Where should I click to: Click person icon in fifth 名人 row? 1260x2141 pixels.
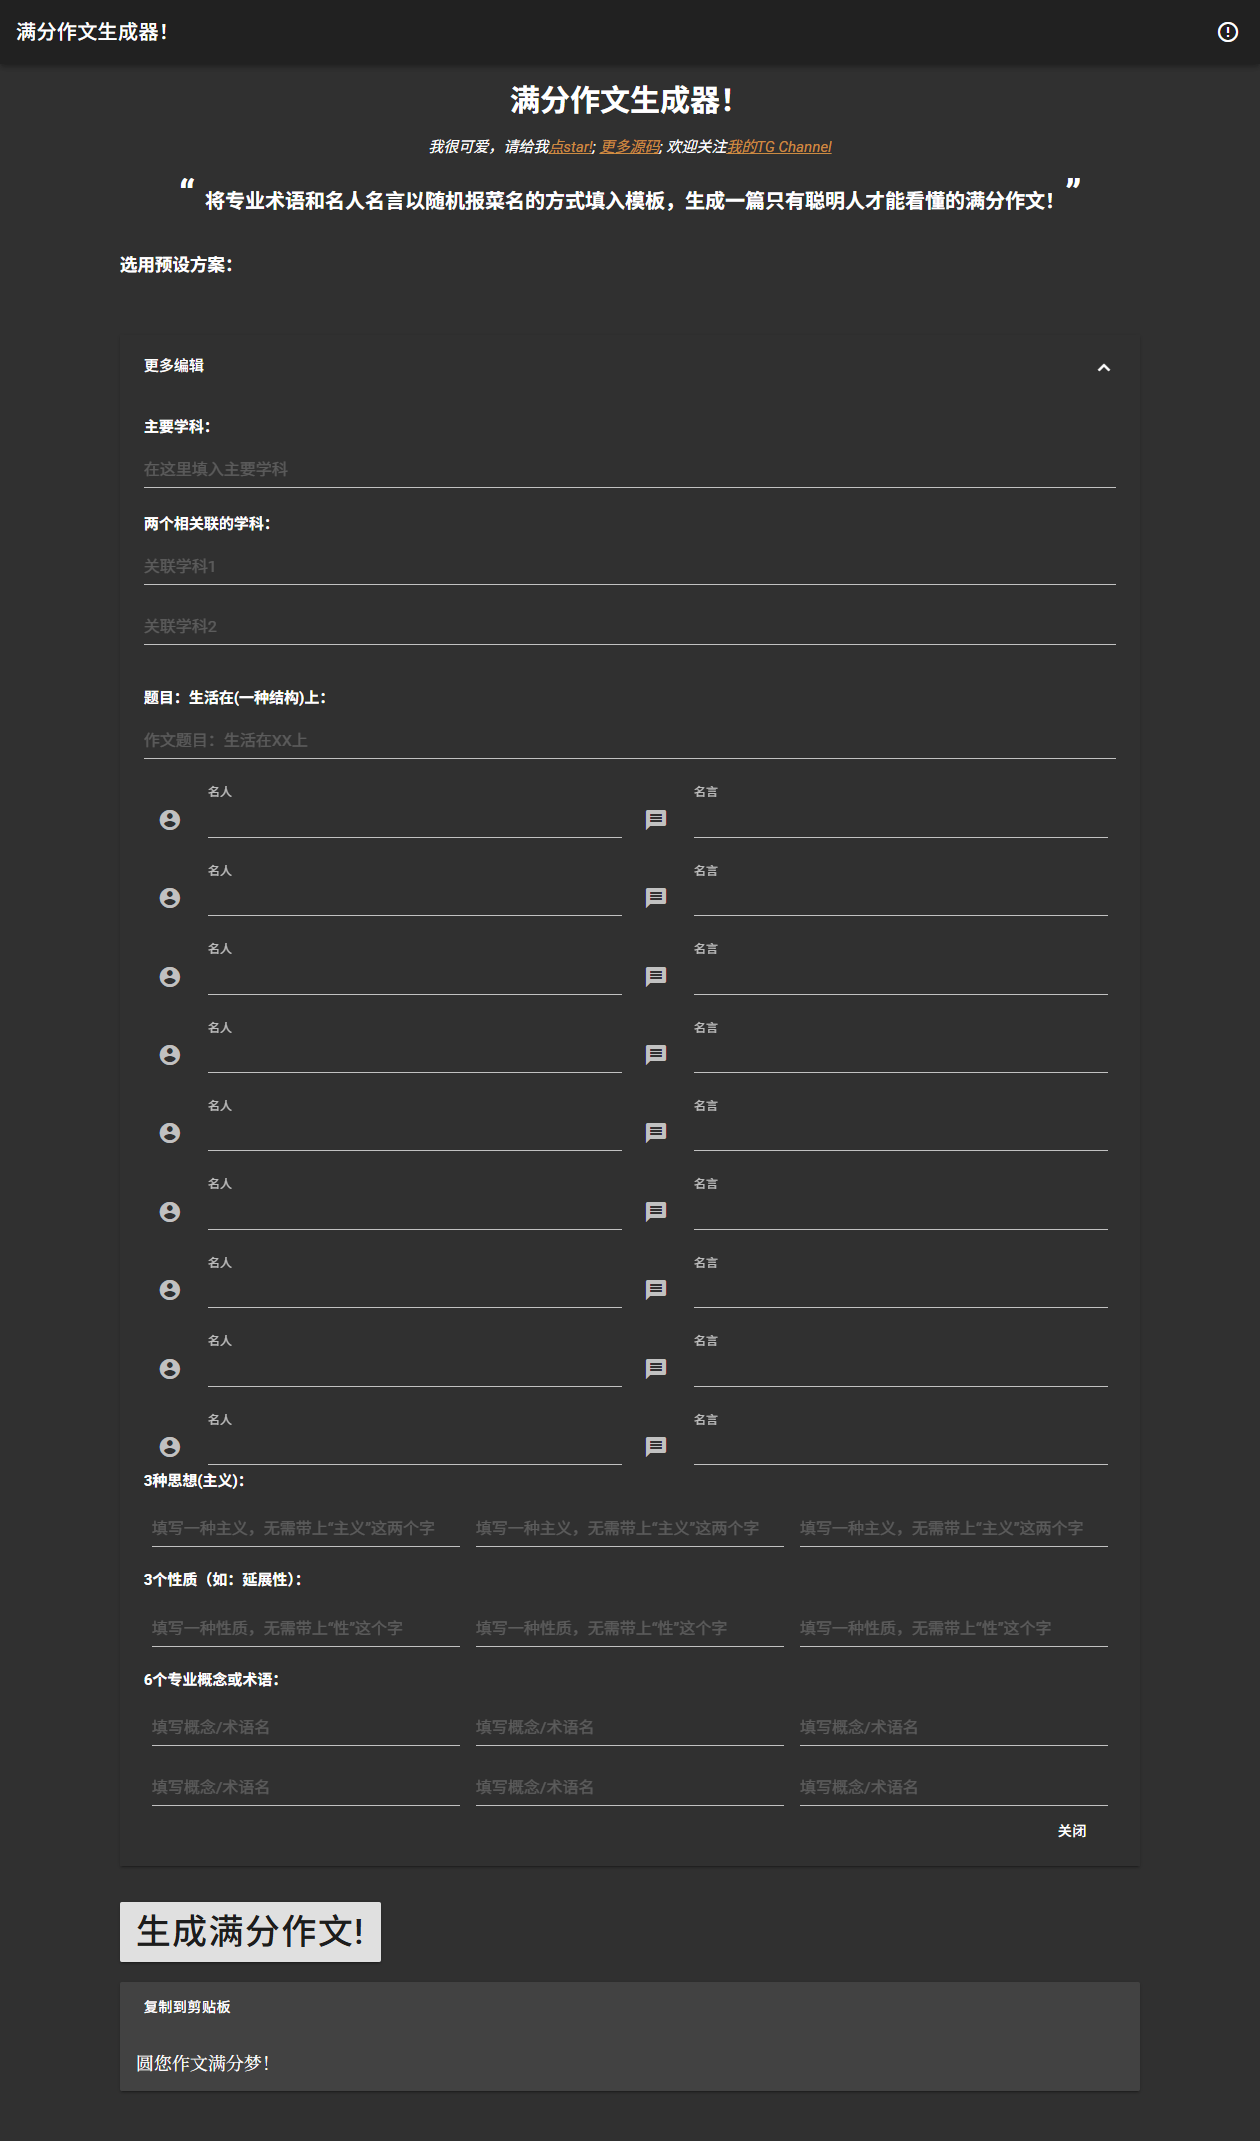[170, 1133]
